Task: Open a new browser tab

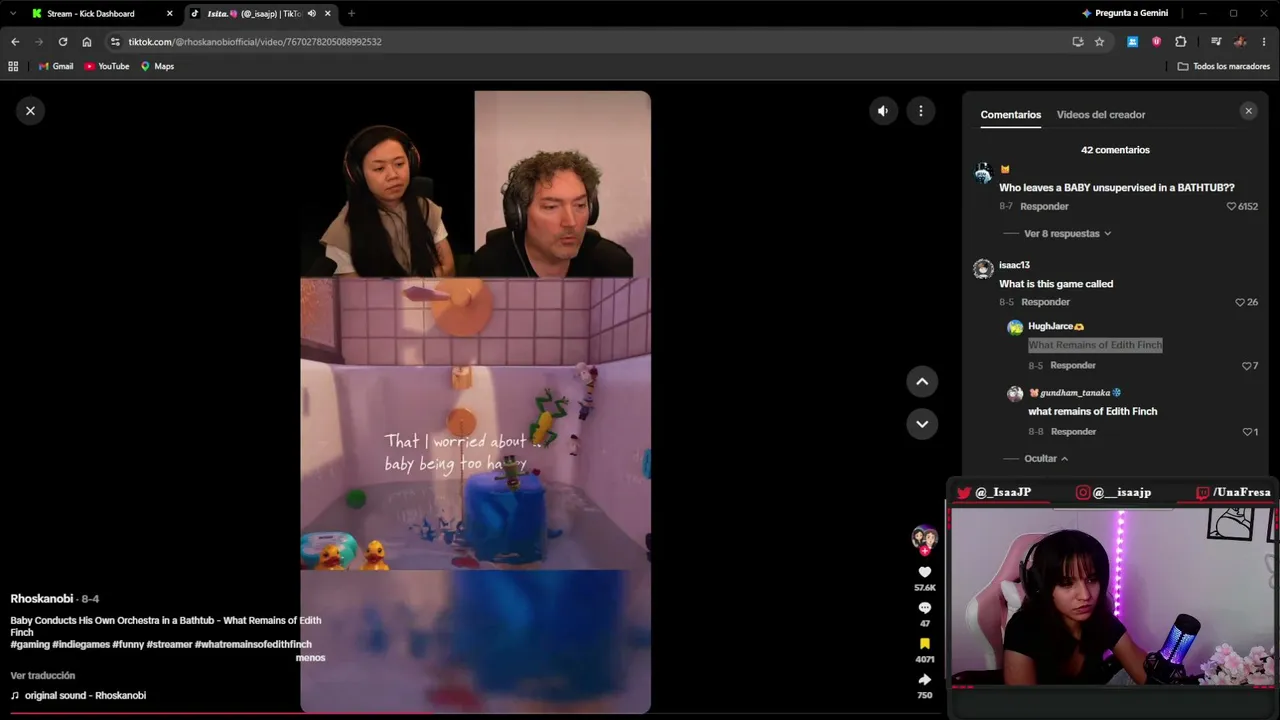Action: pos(351,14)
